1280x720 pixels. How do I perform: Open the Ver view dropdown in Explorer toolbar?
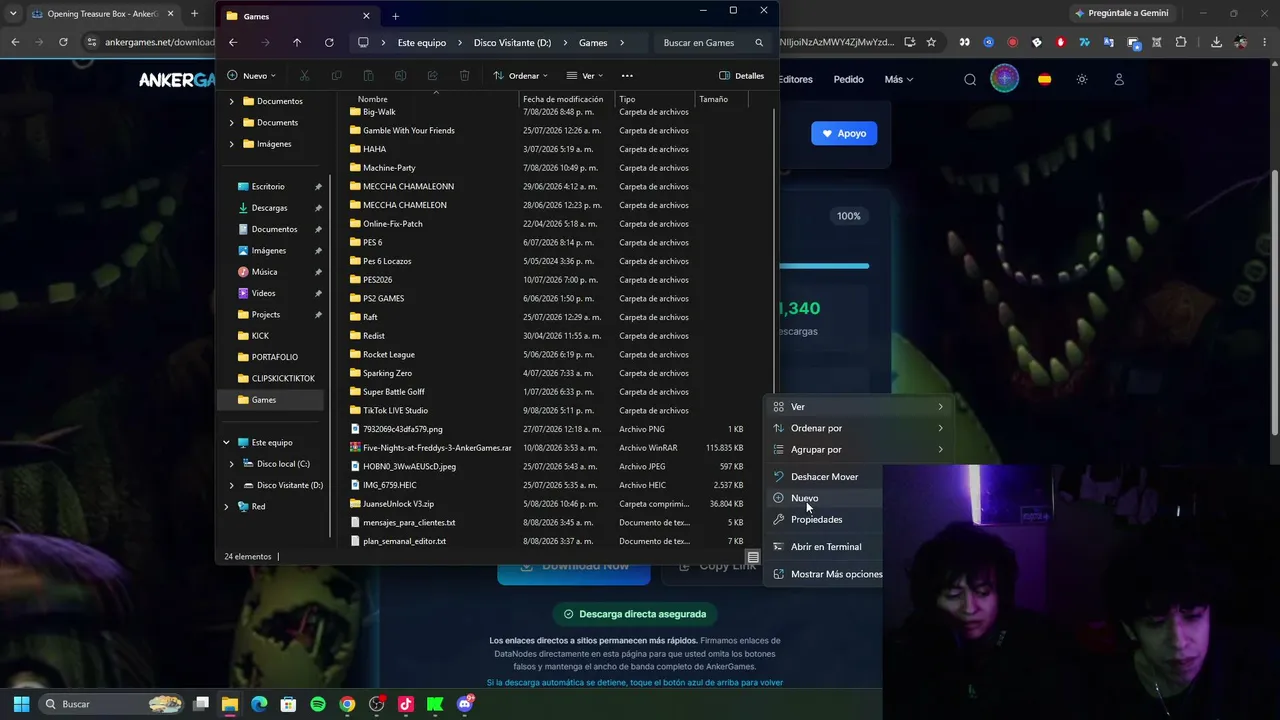coord(585,76)
